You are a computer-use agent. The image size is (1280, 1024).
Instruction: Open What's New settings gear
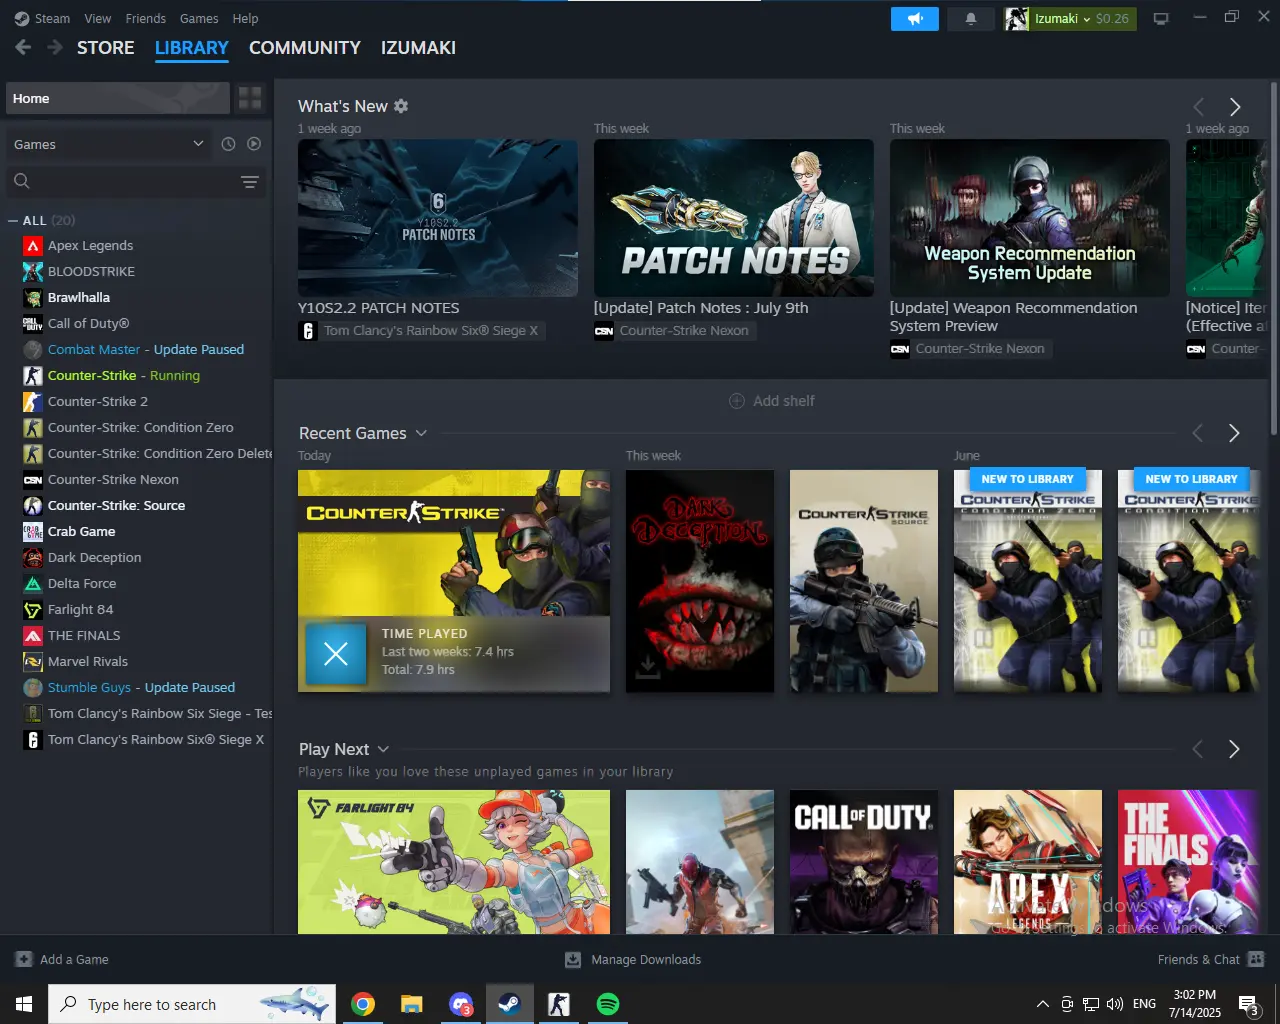401,106
